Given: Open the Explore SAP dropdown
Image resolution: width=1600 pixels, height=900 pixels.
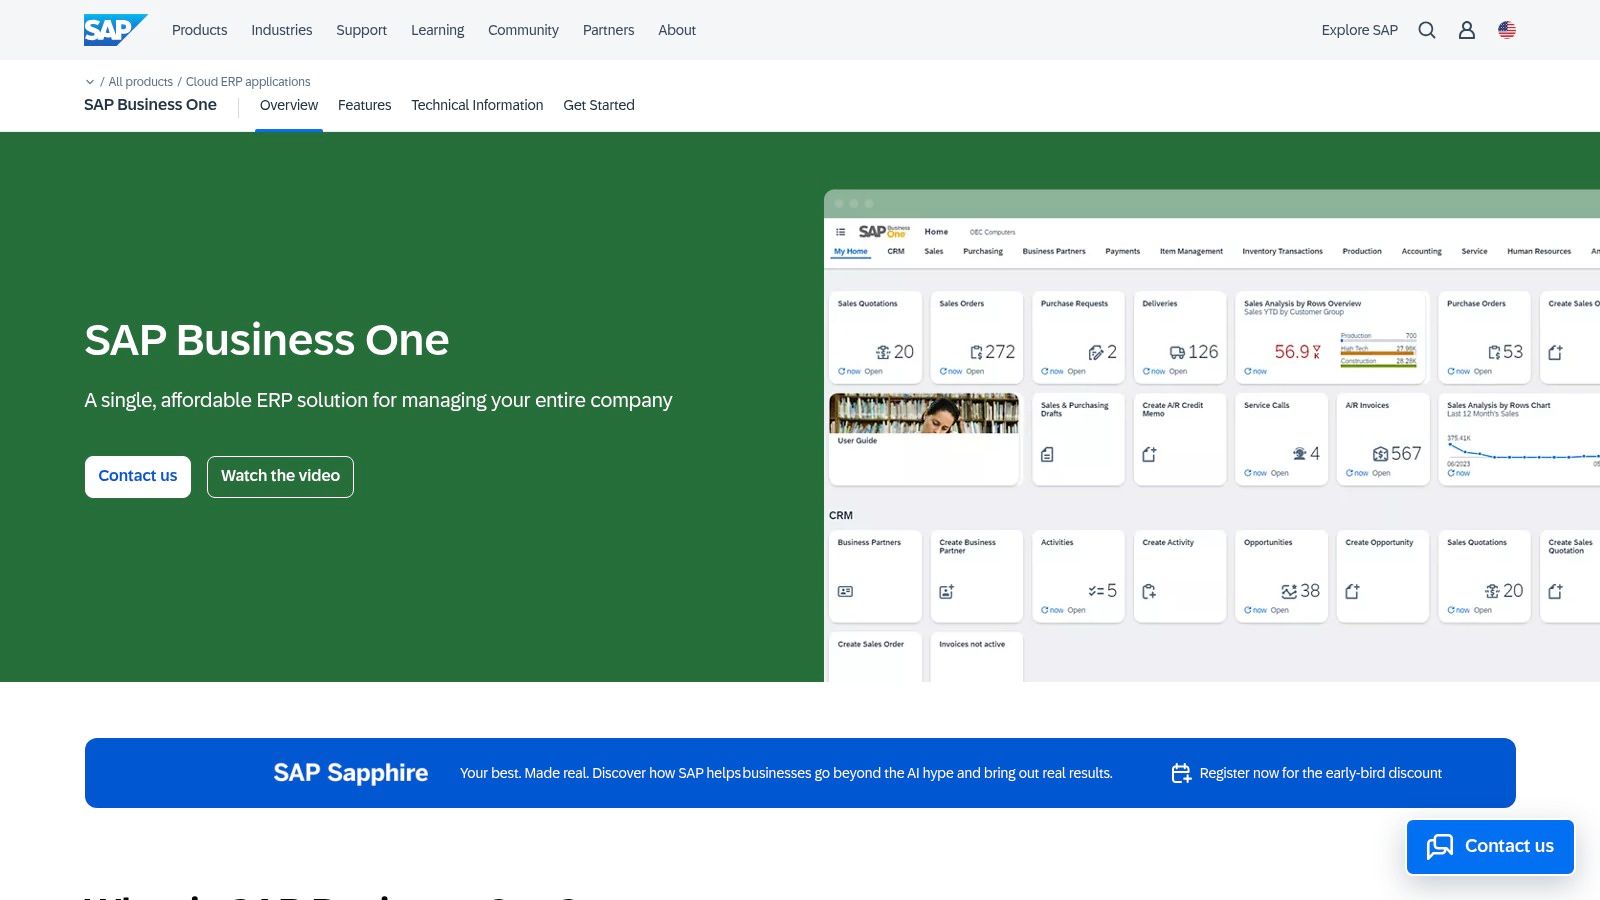Looking at the screenshot, I should click(x=1359, y=30).
